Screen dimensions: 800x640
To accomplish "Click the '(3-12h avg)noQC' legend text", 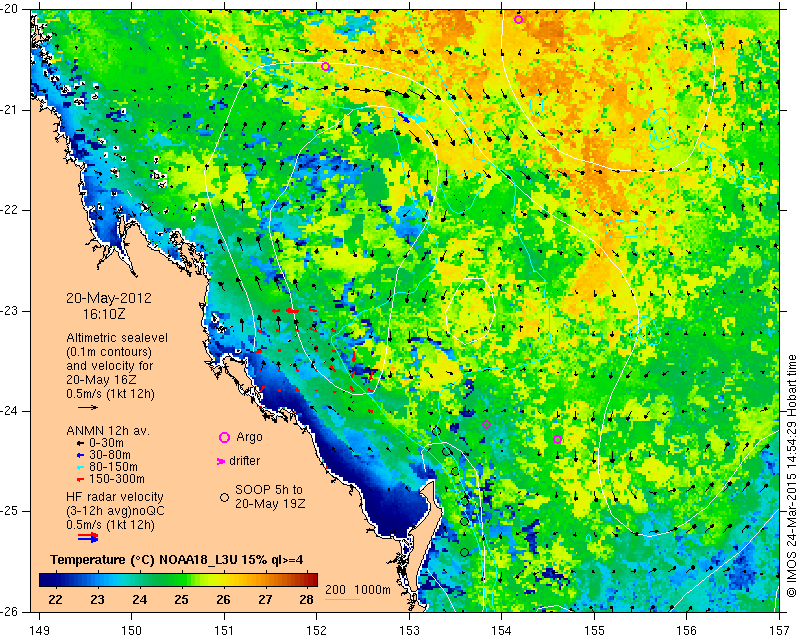I will tap(115, 511).
